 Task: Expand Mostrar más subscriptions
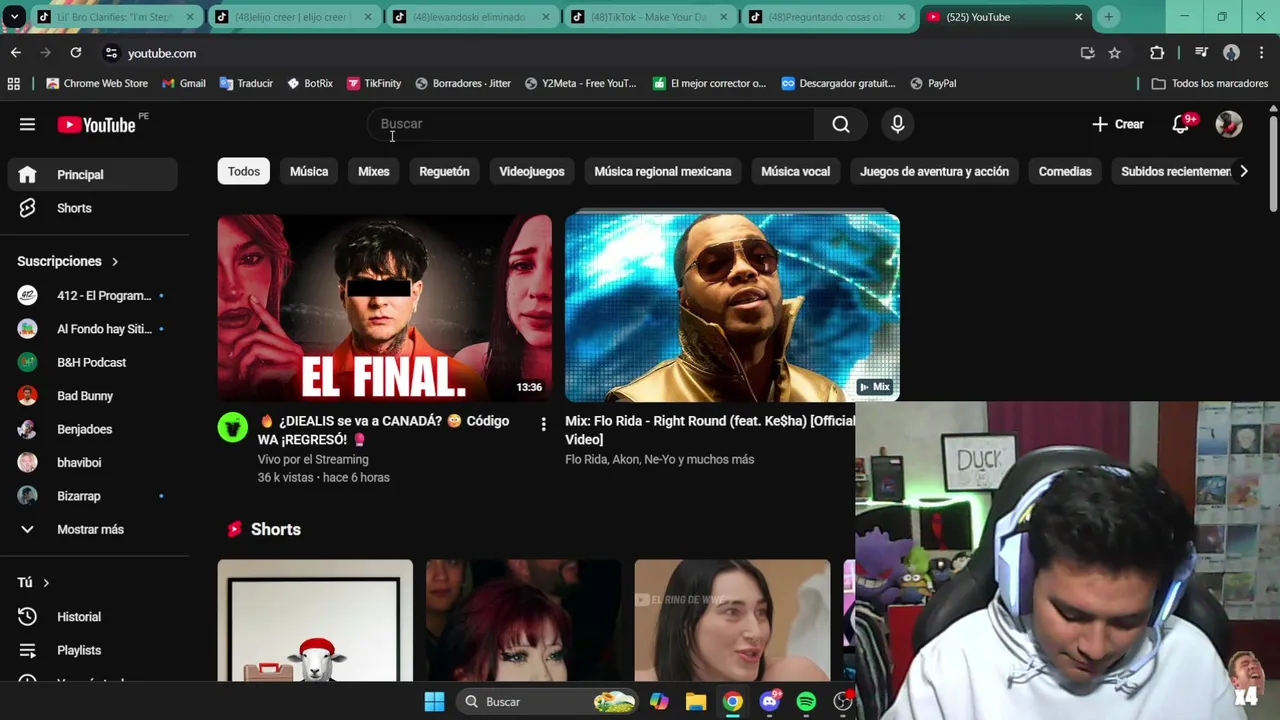93,529
